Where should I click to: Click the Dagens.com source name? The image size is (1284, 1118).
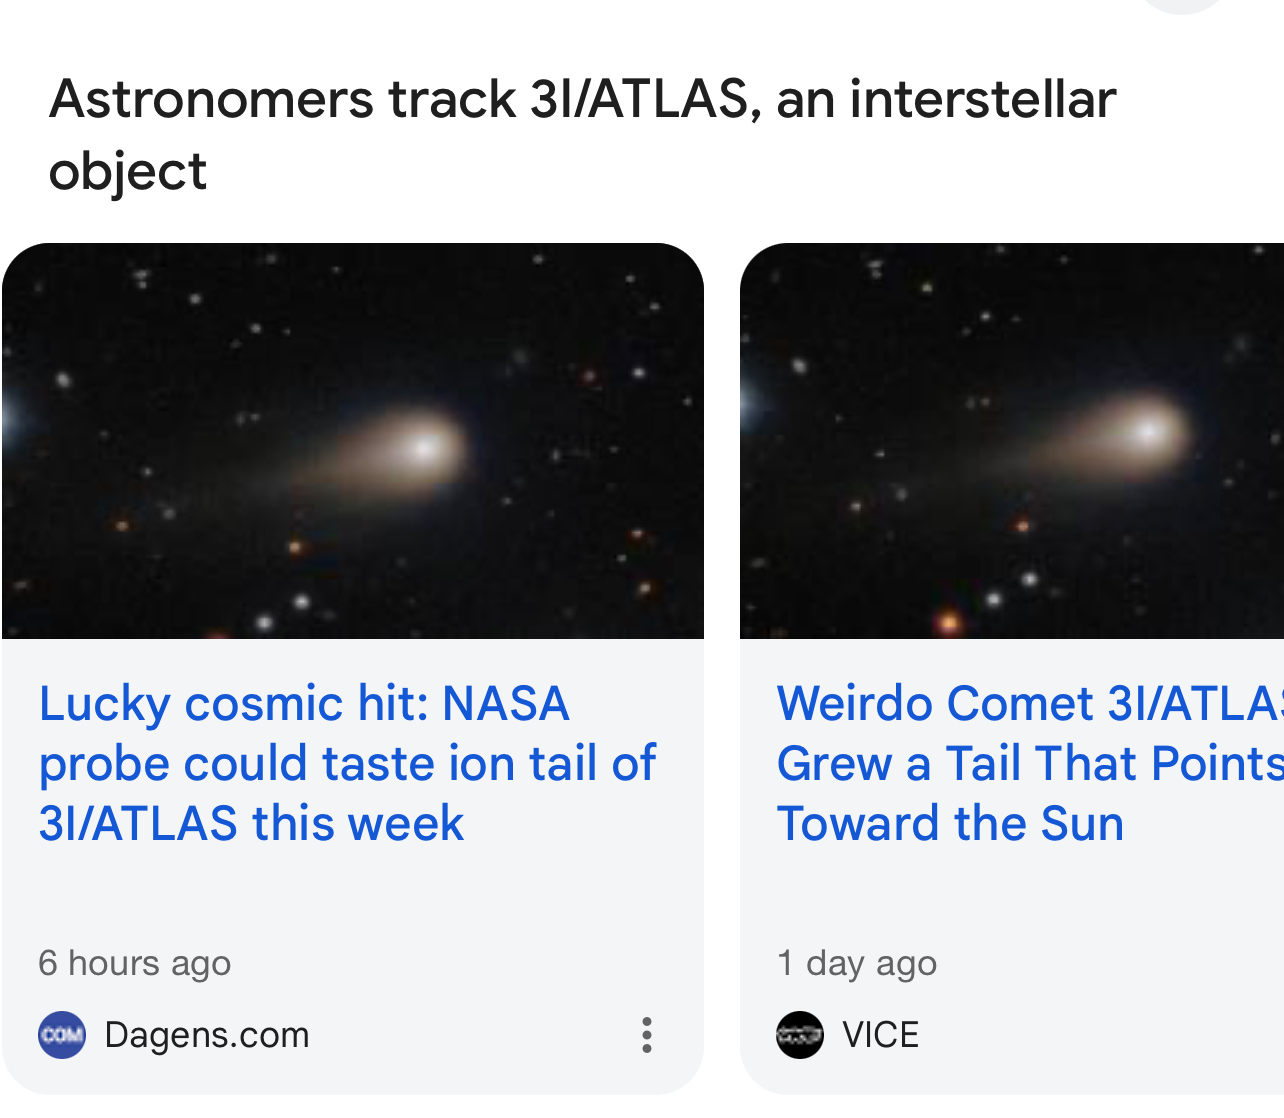(207, 1035)
